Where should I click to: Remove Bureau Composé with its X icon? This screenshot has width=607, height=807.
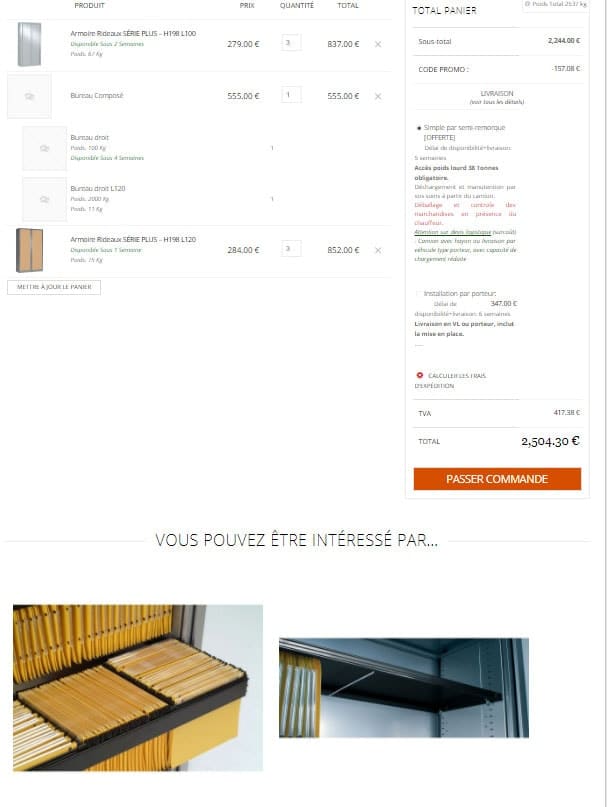click(378, 96)
